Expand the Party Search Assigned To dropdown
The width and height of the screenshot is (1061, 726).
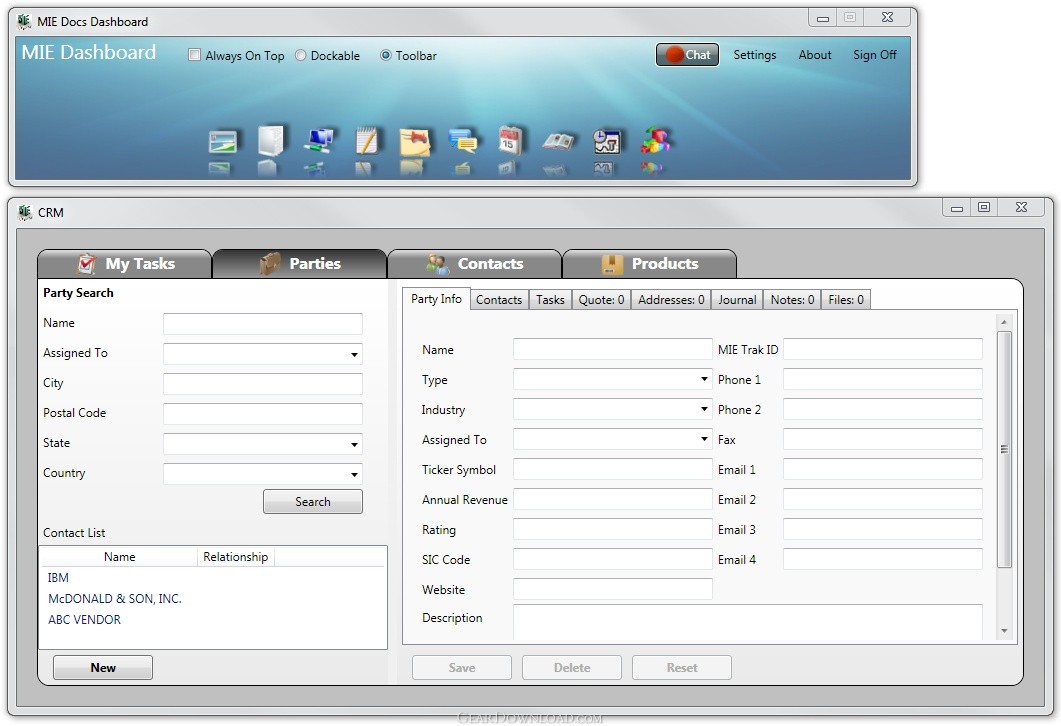[354, 355]
